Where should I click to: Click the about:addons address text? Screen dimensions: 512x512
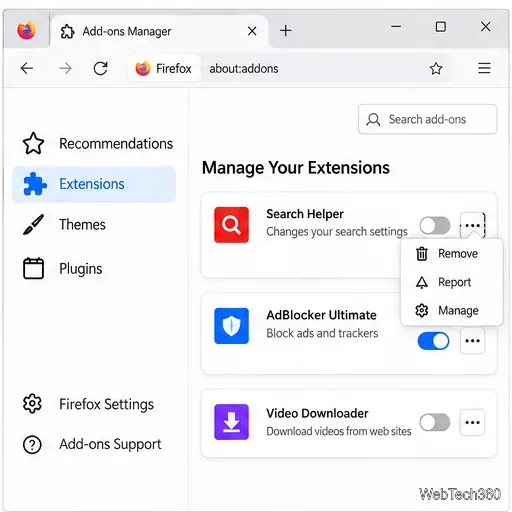tap(244, 69)
